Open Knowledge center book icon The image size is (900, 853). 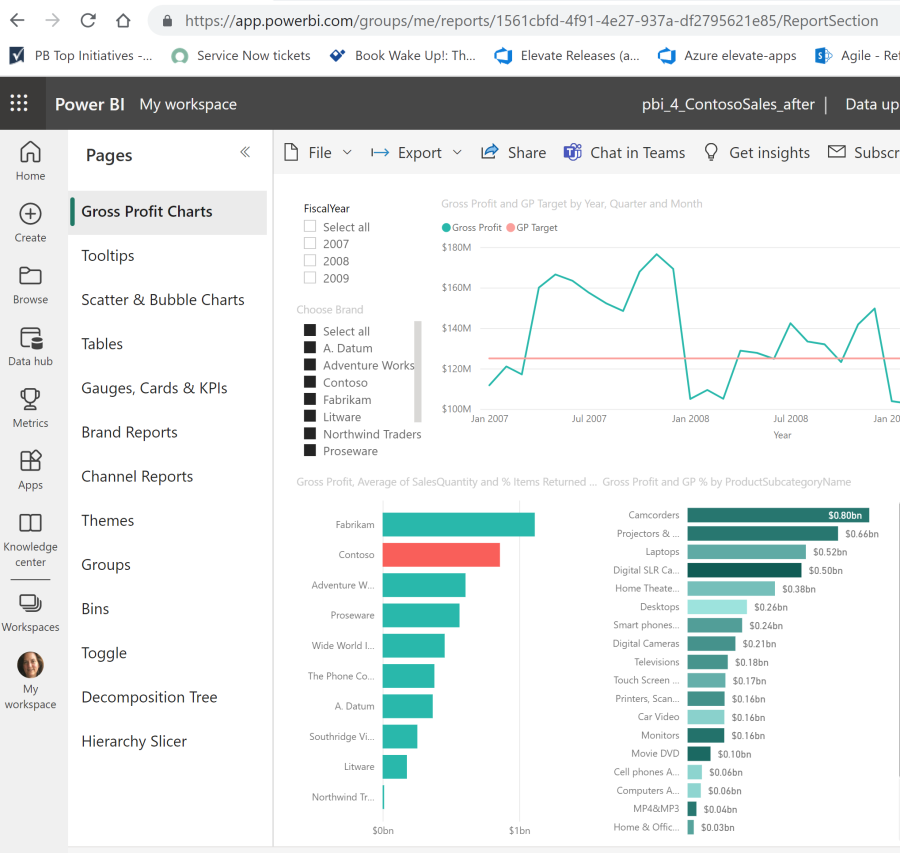[x=30, y=522]
